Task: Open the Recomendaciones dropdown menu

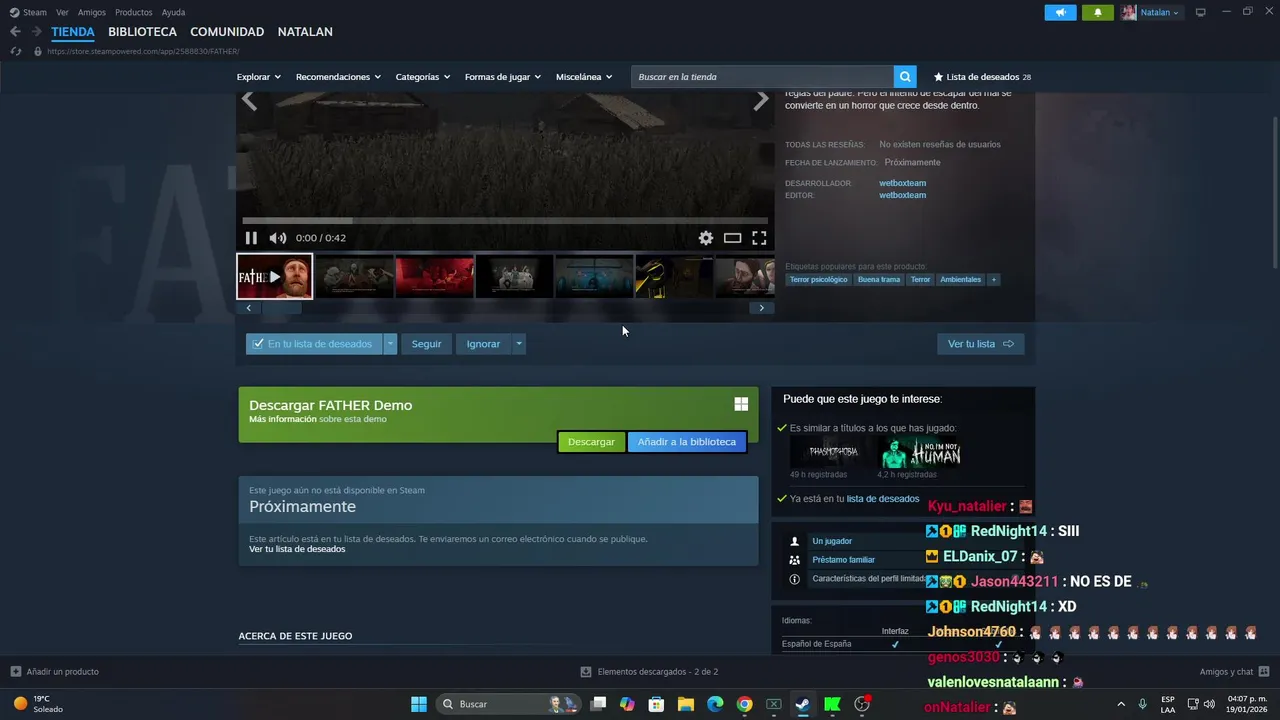Action: click(338, 77)
